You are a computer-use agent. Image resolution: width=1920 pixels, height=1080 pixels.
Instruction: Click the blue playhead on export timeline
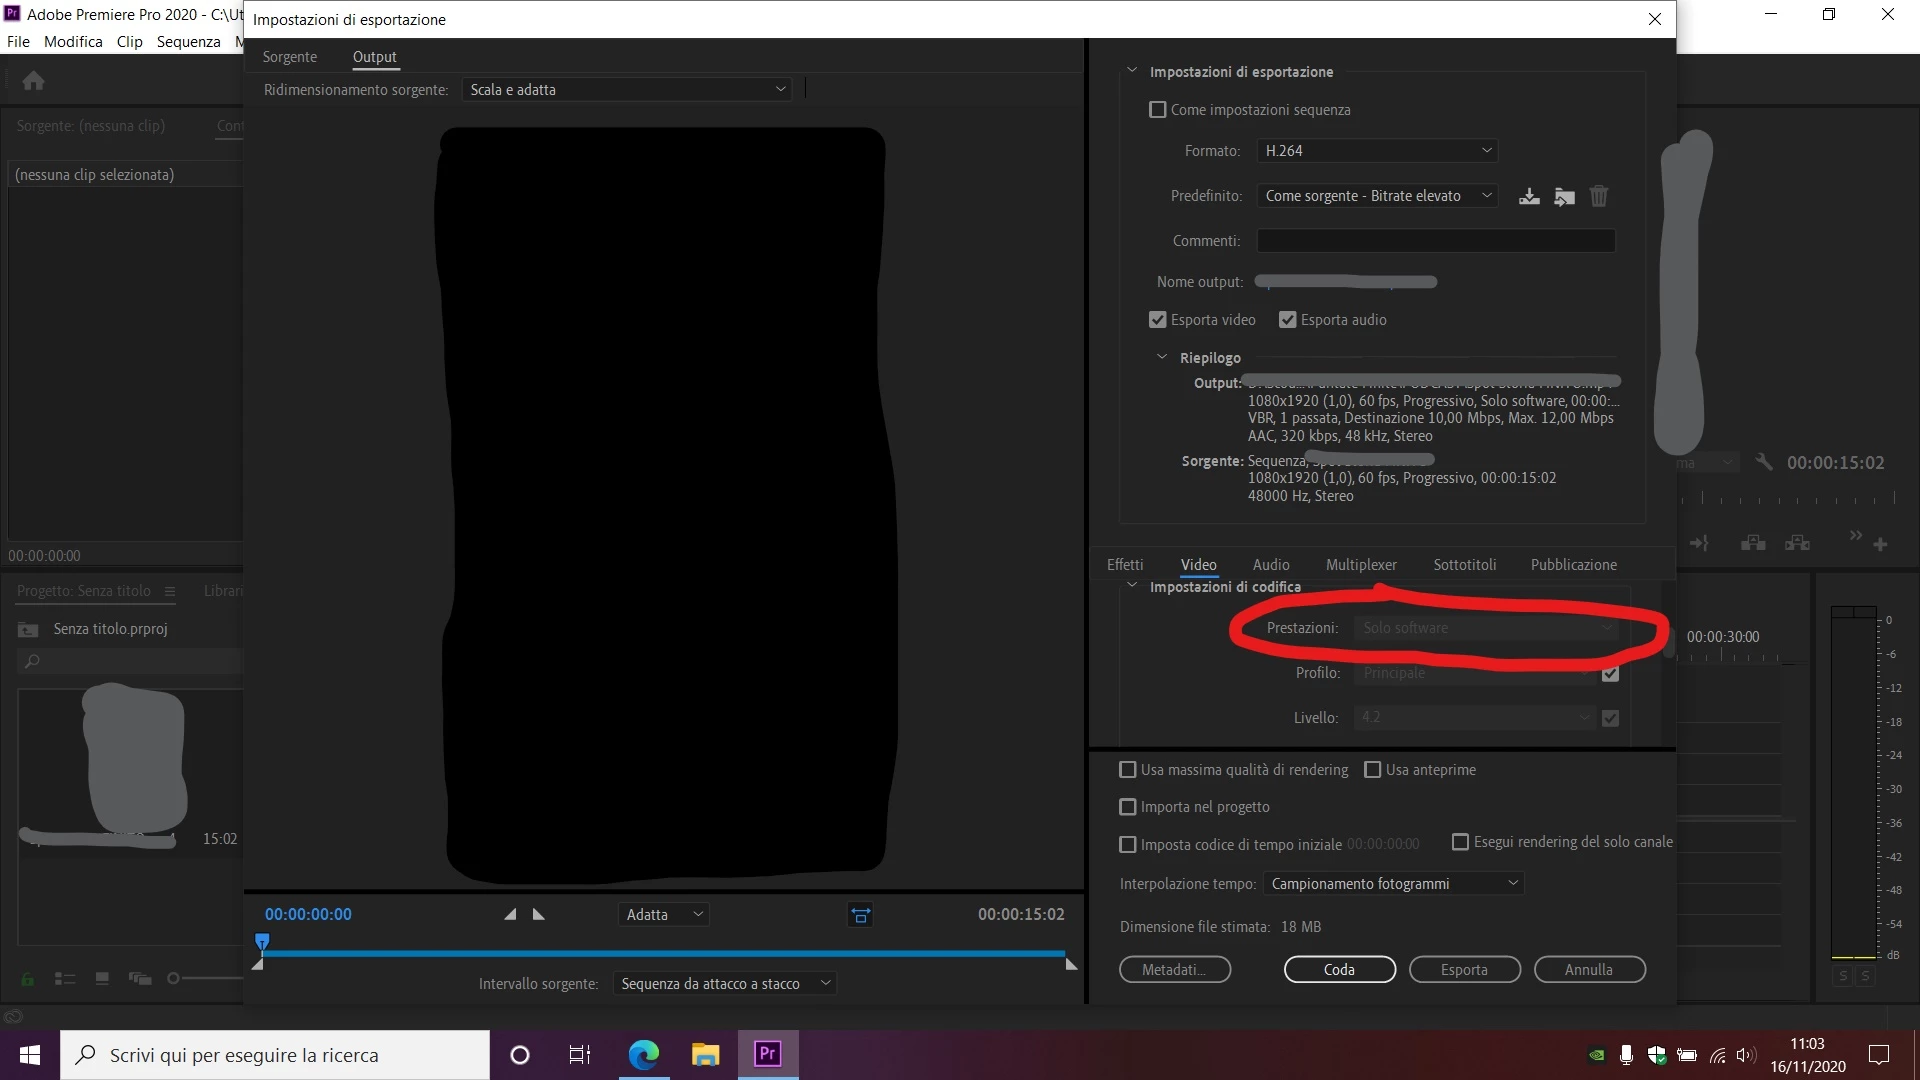(262, 941)
